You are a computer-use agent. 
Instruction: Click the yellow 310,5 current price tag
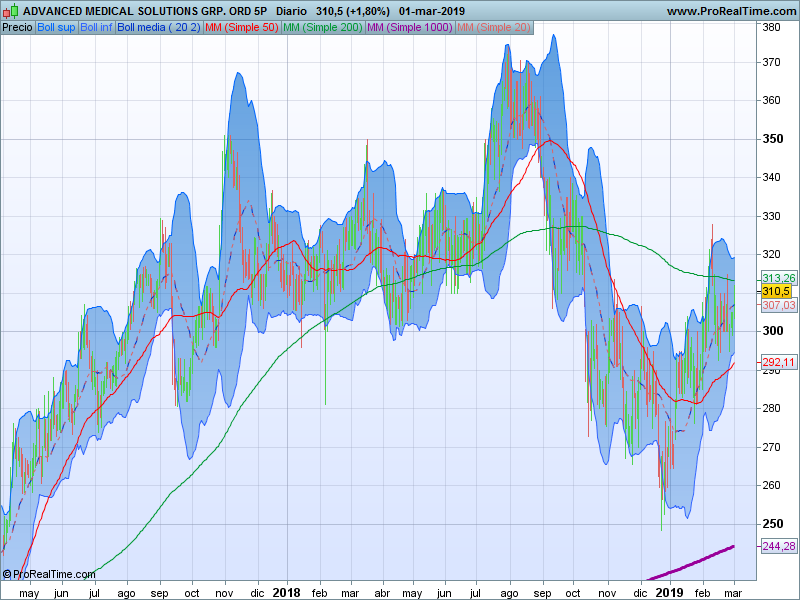pyautogui.click(x=776, y=291)
